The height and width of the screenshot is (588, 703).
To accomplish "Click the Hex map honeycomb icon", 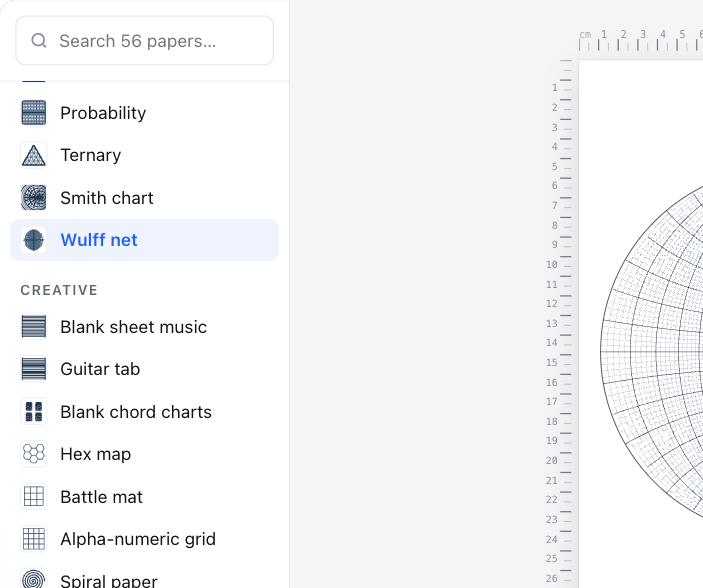I will [34, 454].
